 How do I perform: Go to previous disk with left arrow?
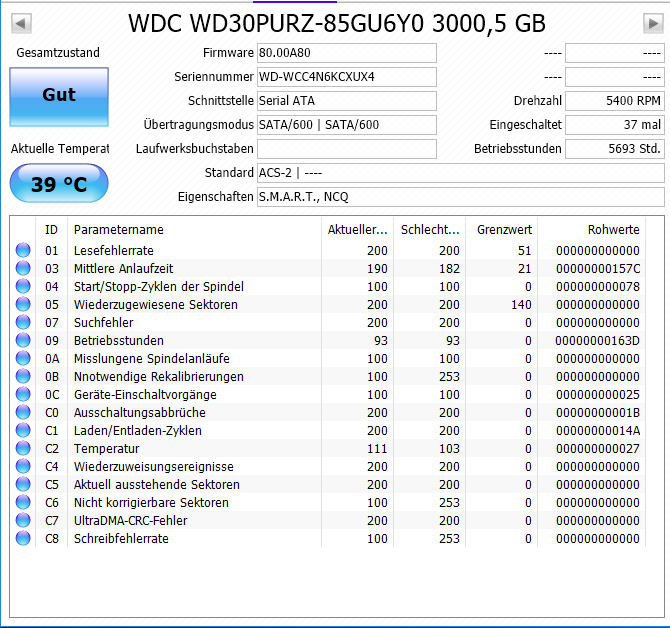[21, 23]
